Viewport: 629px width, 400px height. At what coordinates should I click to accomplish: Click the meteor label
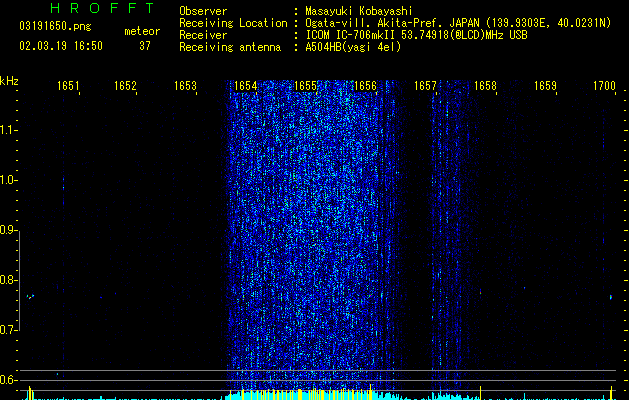142,31
